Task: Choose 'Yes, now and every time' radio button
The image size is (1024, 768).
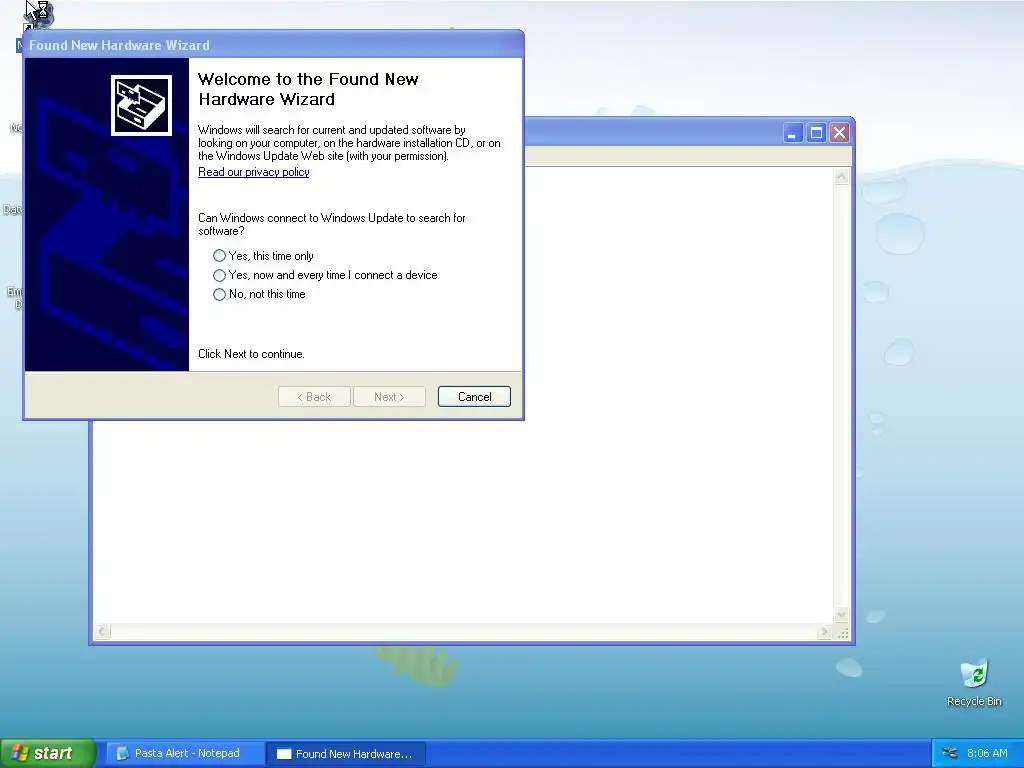Action: point(219,275)
